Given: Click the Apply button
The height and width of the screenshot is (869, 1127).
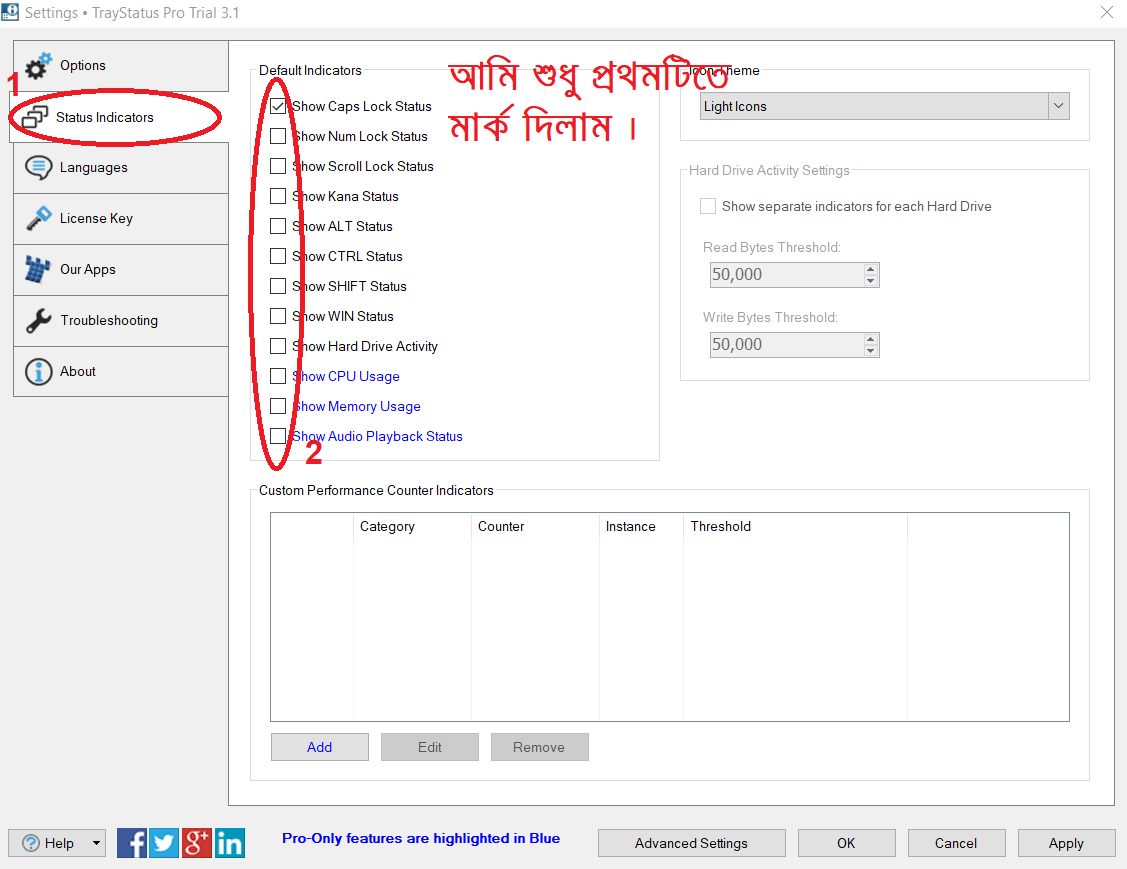Looking at the screenshot, I should (1067, 843).
